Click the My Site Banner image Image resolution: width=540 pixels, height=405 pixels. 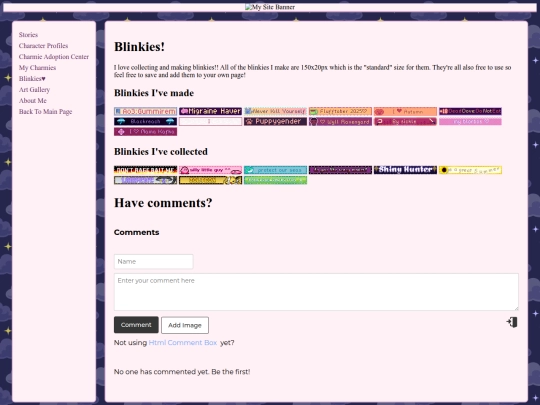[x=270, y=7]
